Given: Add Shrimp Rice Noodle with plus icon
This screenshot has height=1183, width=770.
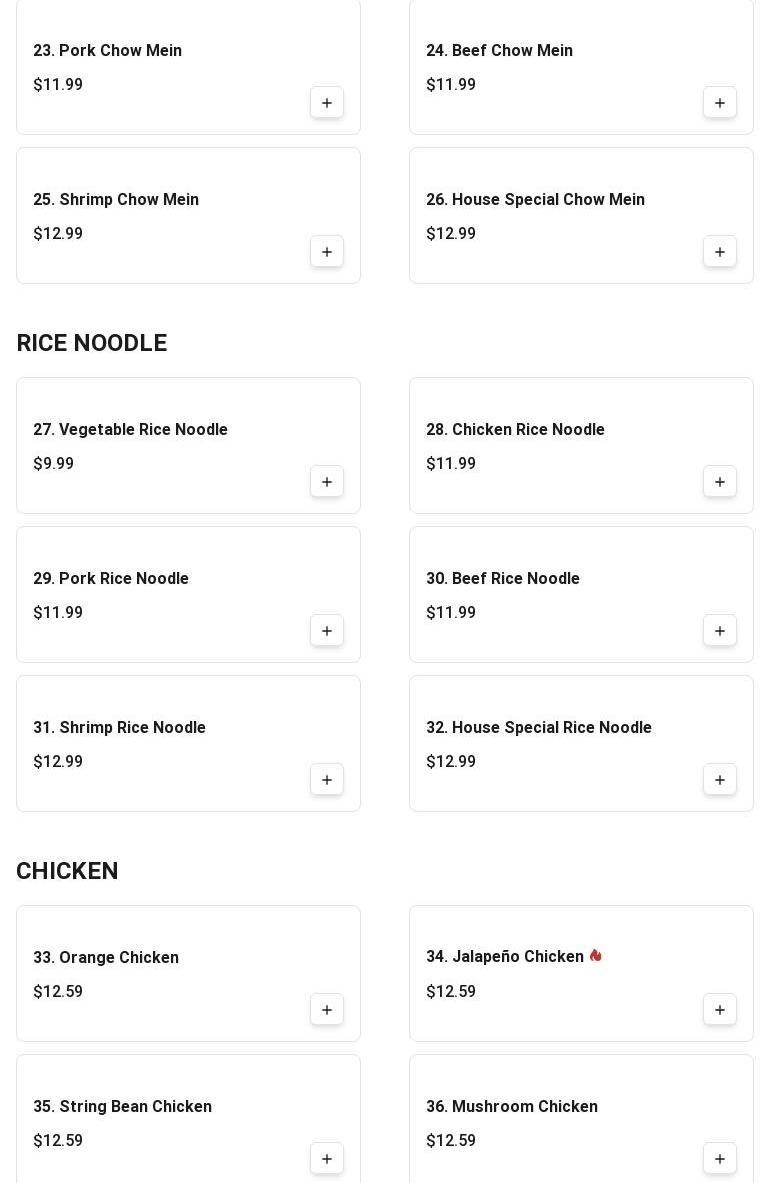Looking at the screenshot, I should click(327, 779).
